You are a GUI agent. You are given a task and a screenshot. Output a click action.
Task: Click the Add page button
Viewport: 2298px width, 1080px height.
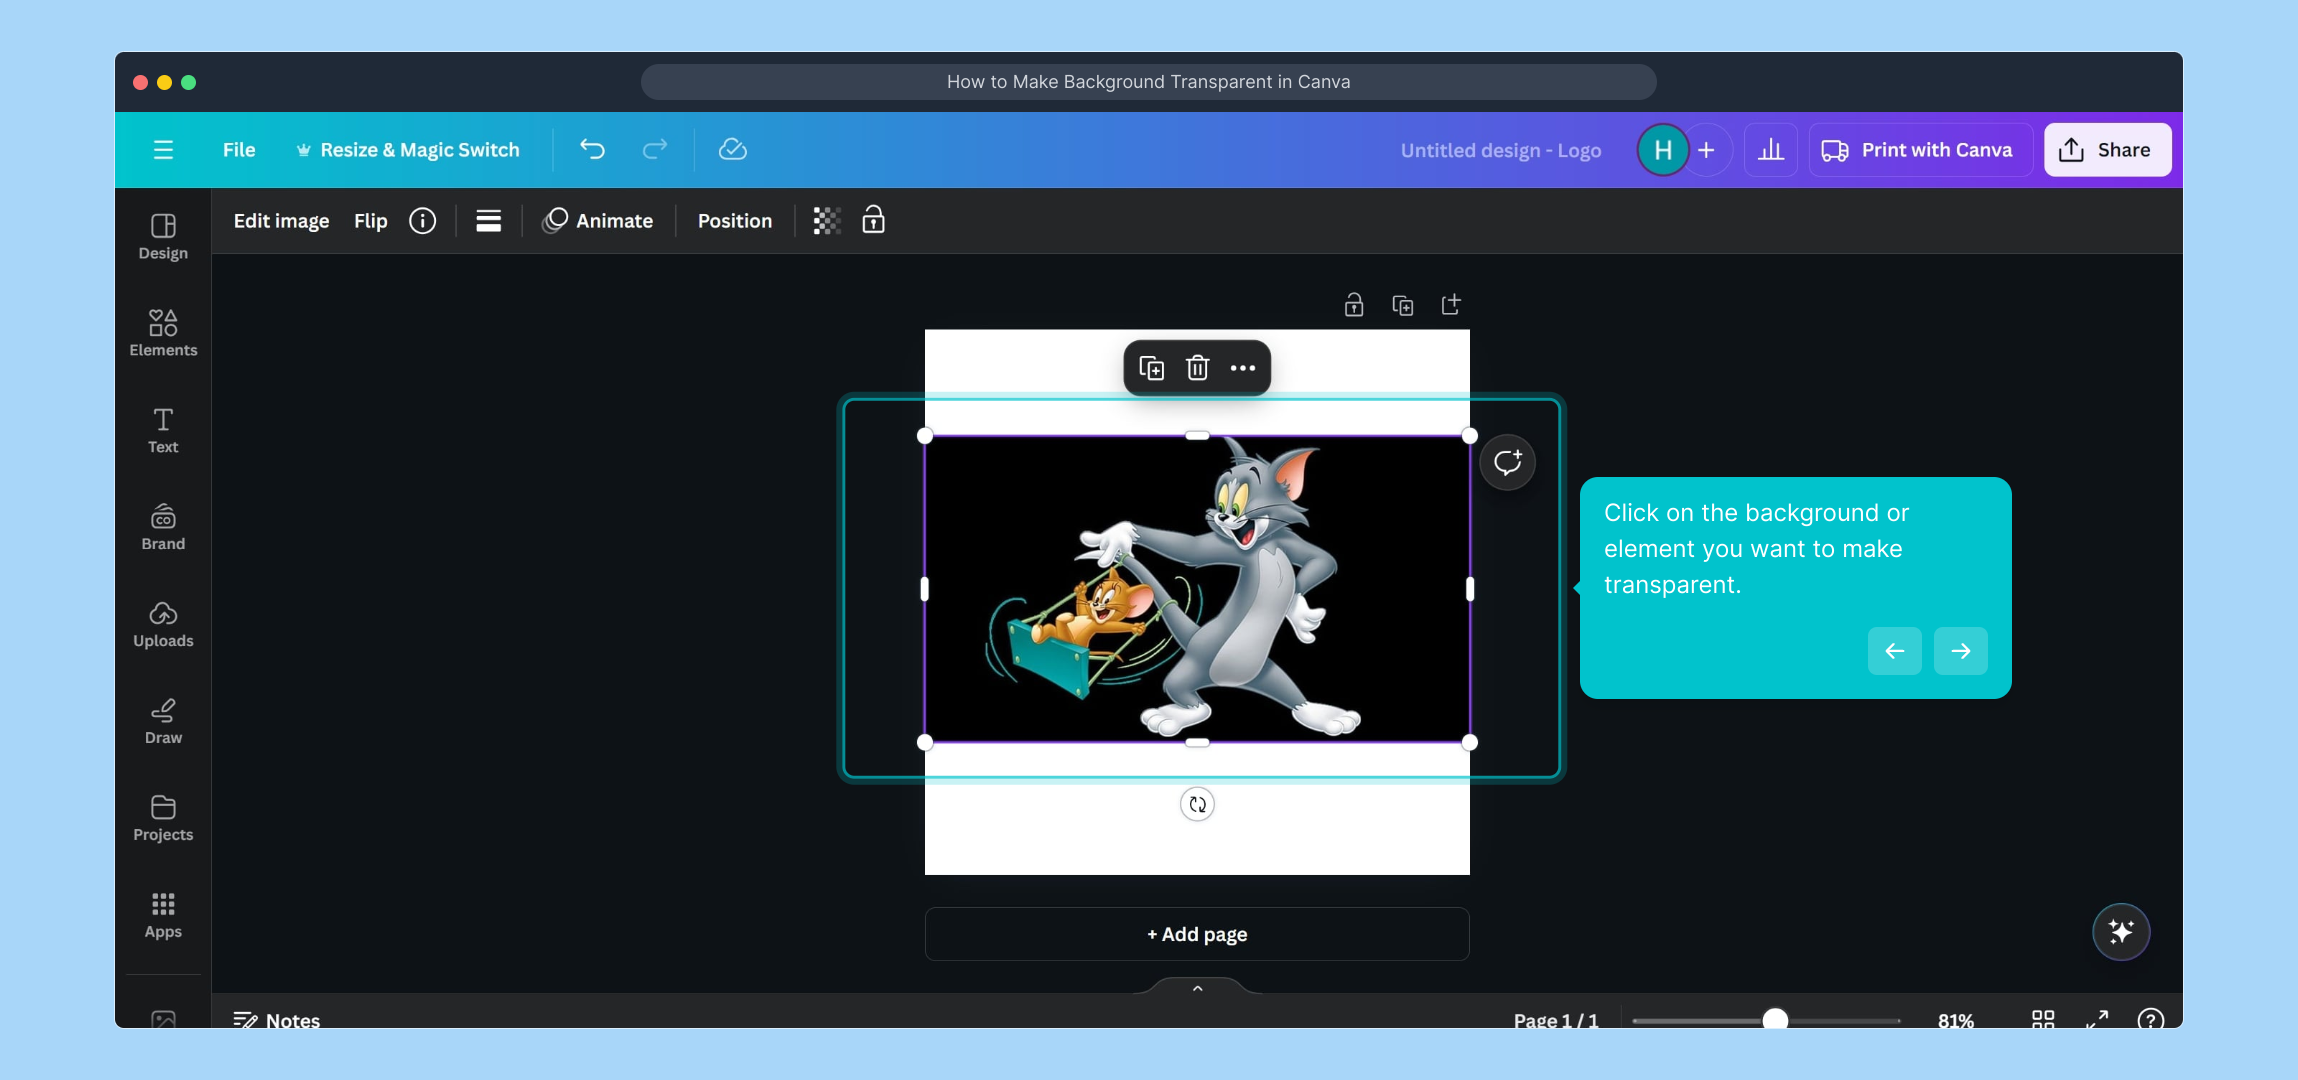click(x=1196, y=934)
